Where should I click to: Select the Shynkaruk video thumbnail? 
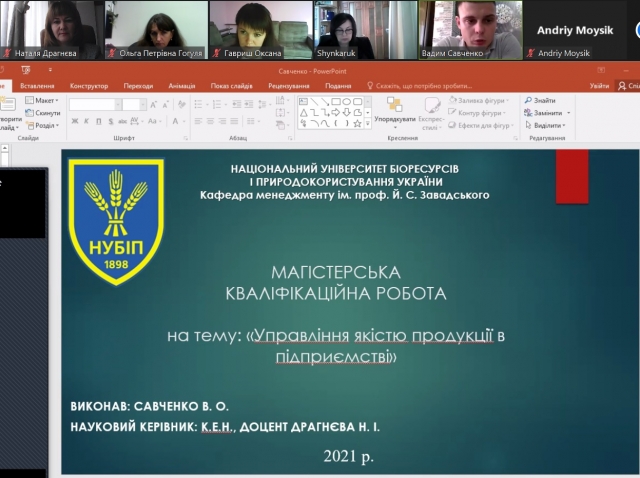coord(366,30)
